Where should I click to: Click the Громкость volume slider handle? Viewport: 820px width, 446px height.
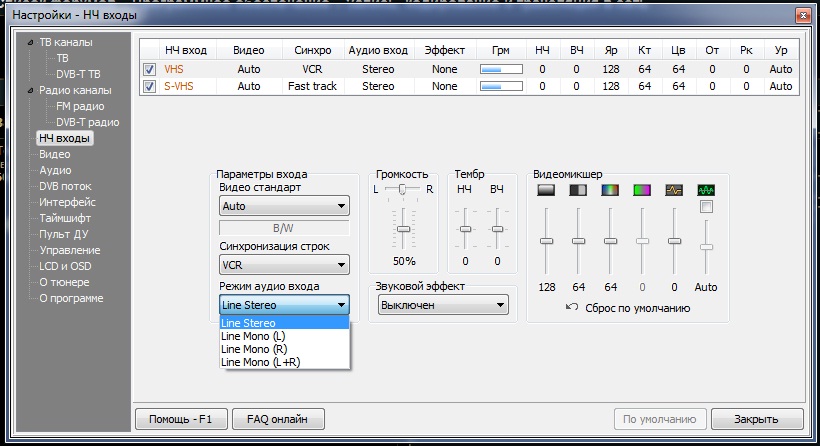pyautogui.click(x=404, y=229)
